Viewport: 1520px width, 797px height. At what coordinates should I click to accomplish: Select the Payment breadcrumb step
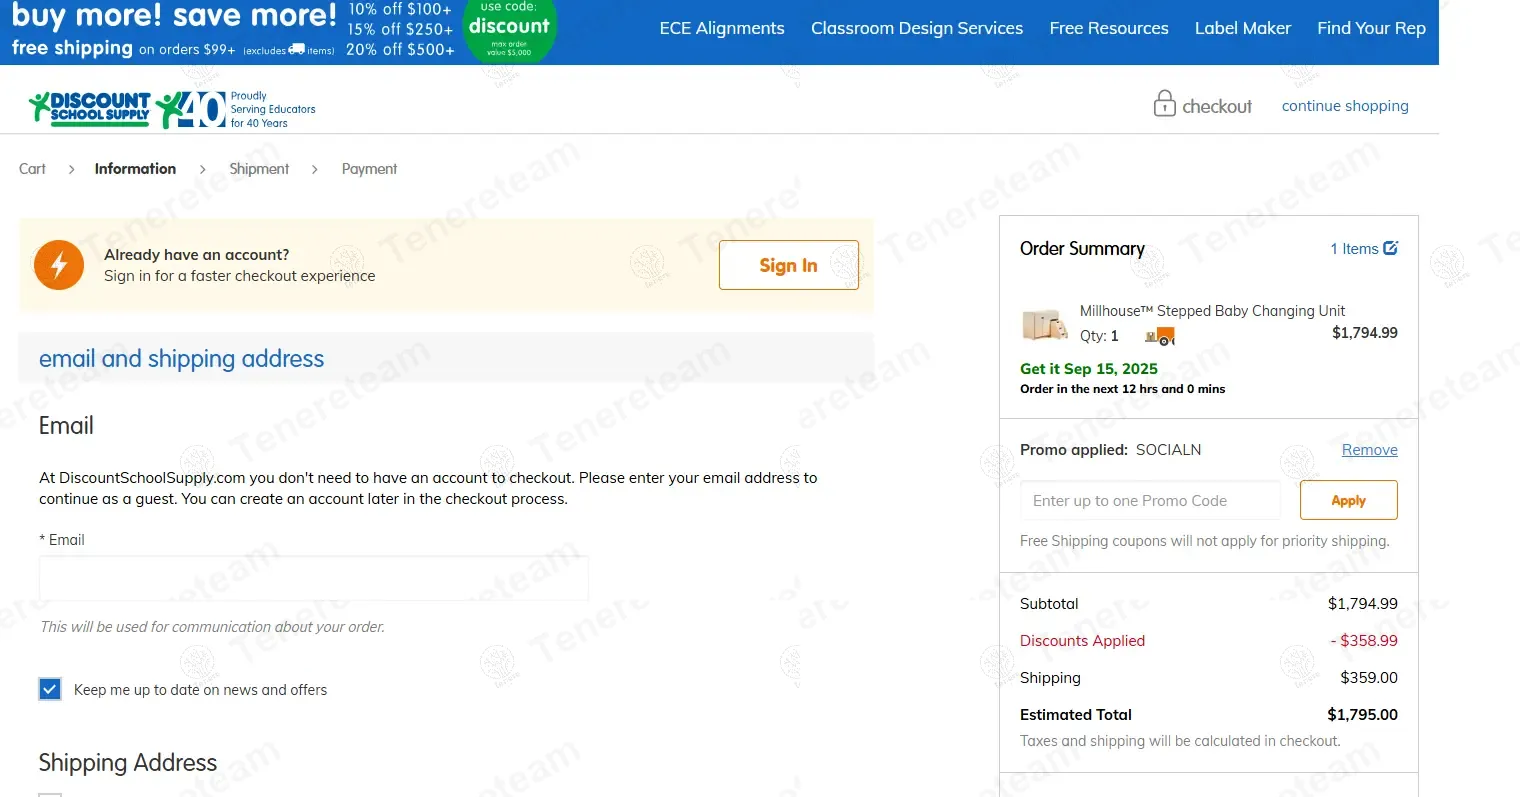point(369,169)
